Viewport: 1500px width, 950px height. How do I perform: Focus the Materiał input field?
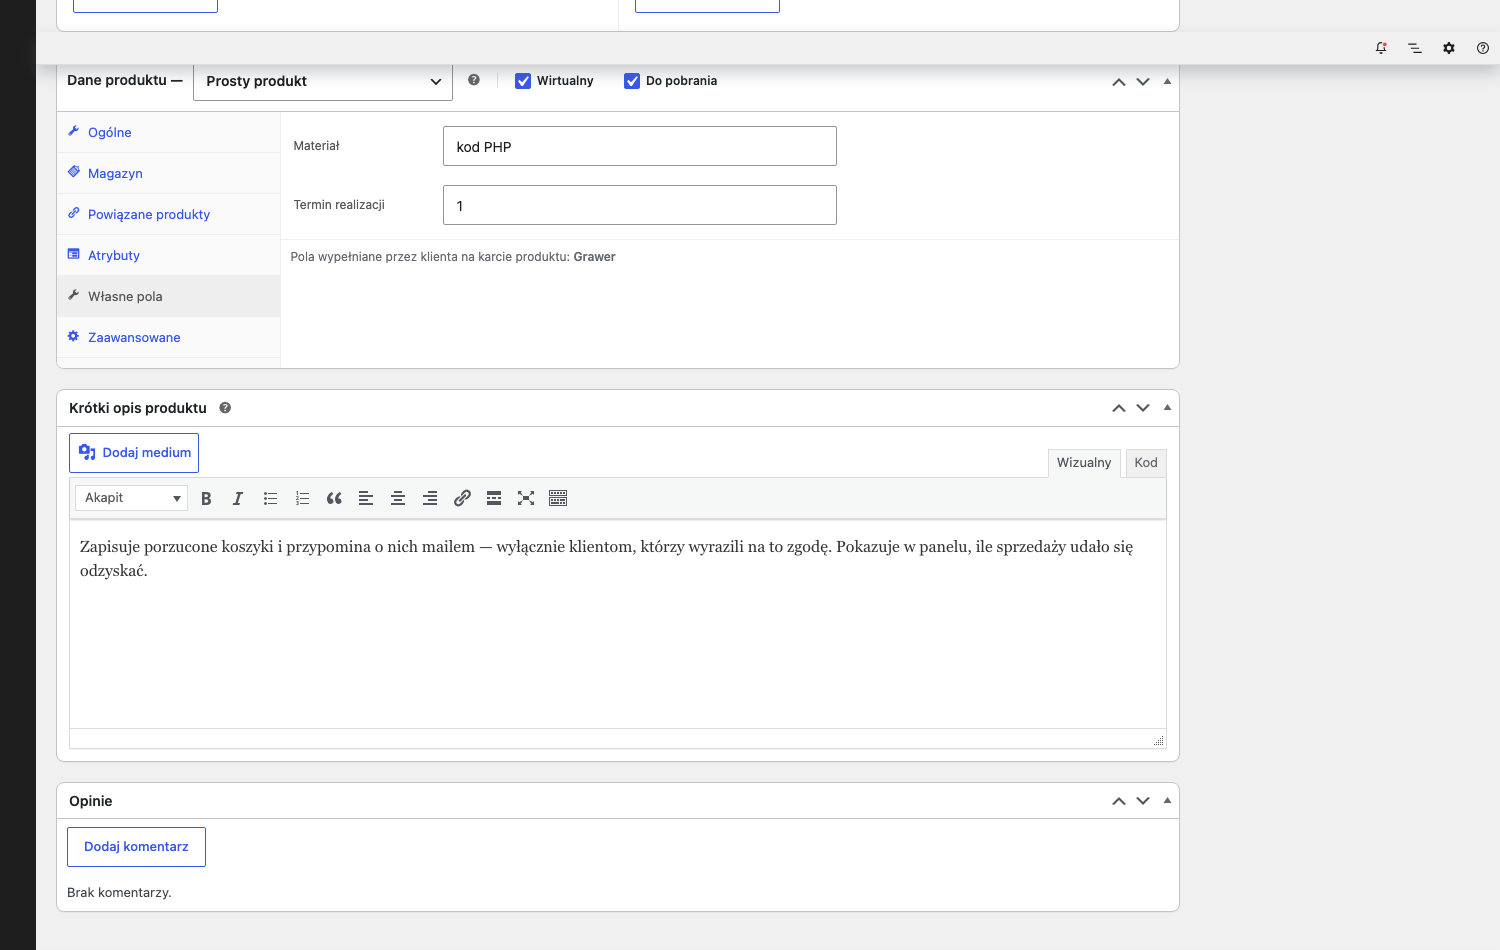coord(640,146)
